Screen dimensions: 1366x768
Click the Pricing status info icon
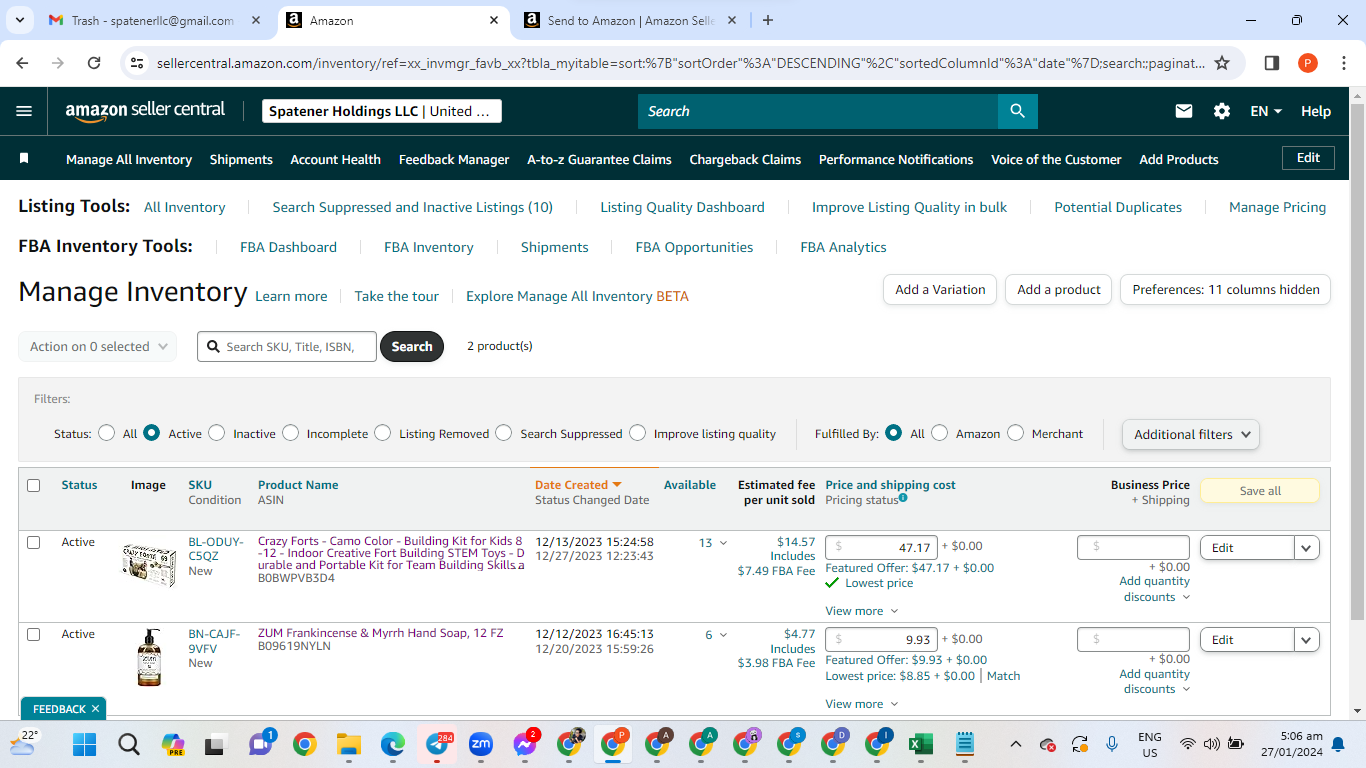pos(903,498)
